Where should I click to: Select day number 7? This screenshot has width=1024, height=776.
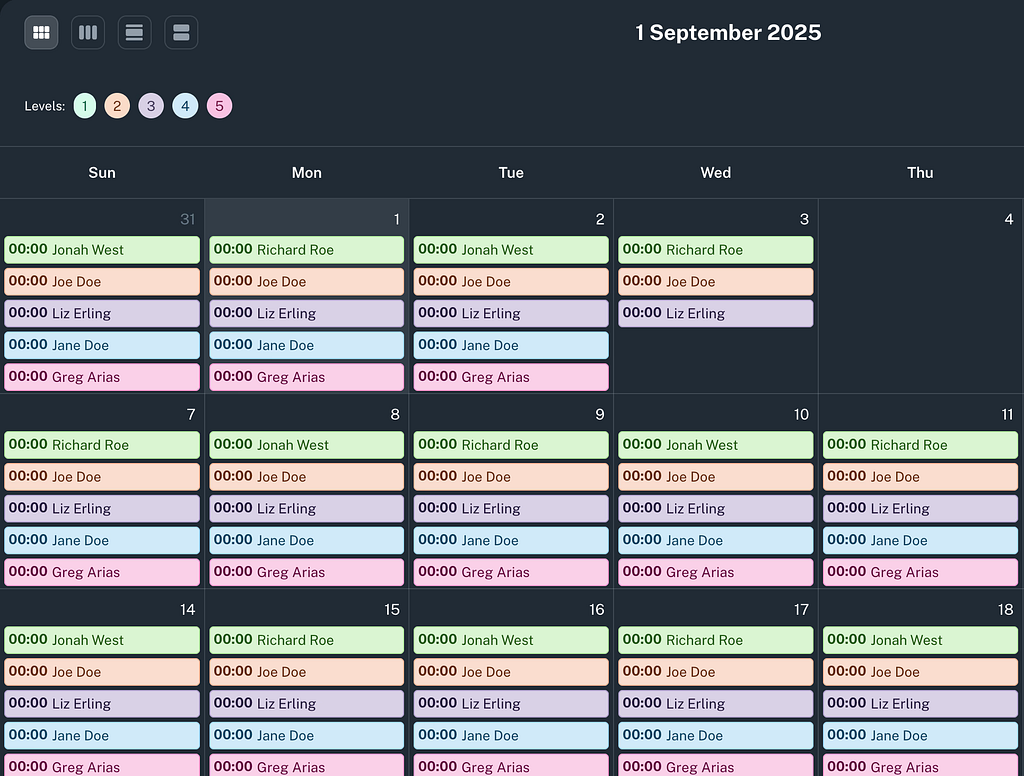click(191, 415)
